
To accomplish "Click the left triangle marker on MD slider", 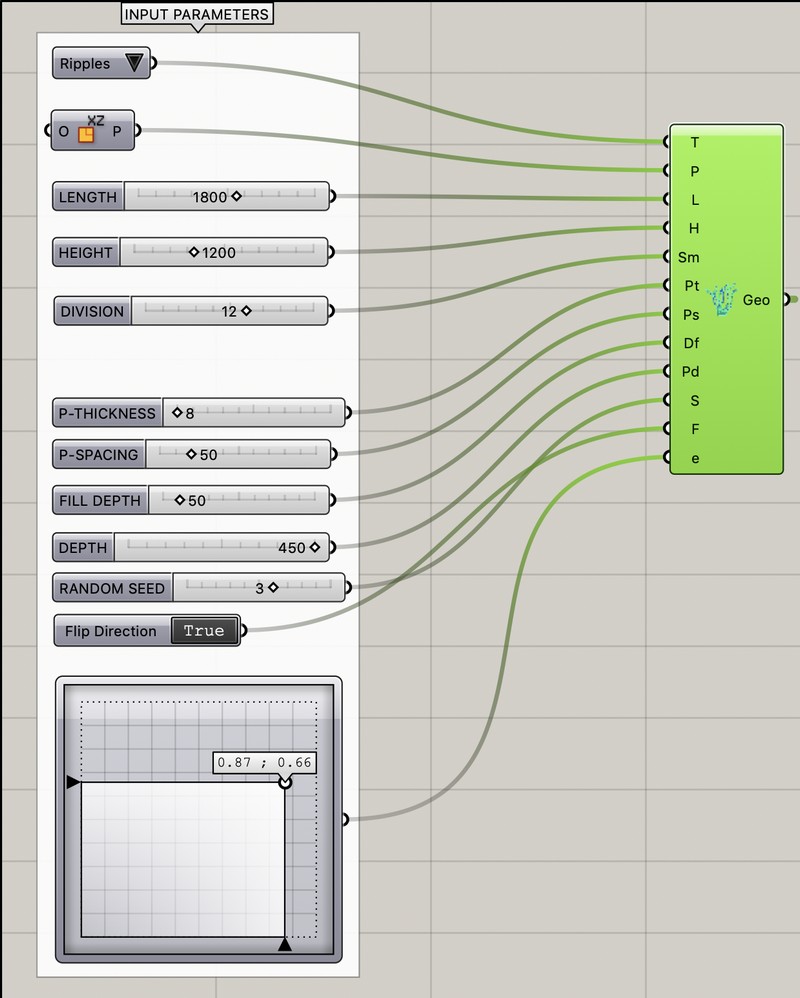I will pos(73,782).
